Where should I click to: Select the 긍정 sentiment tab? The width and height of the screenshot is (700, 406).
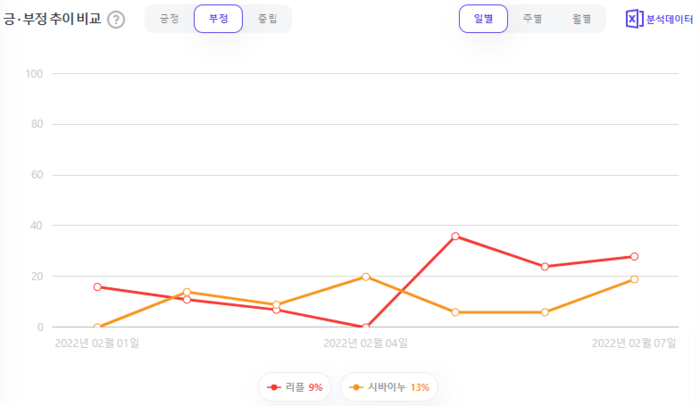click(169, 19)
